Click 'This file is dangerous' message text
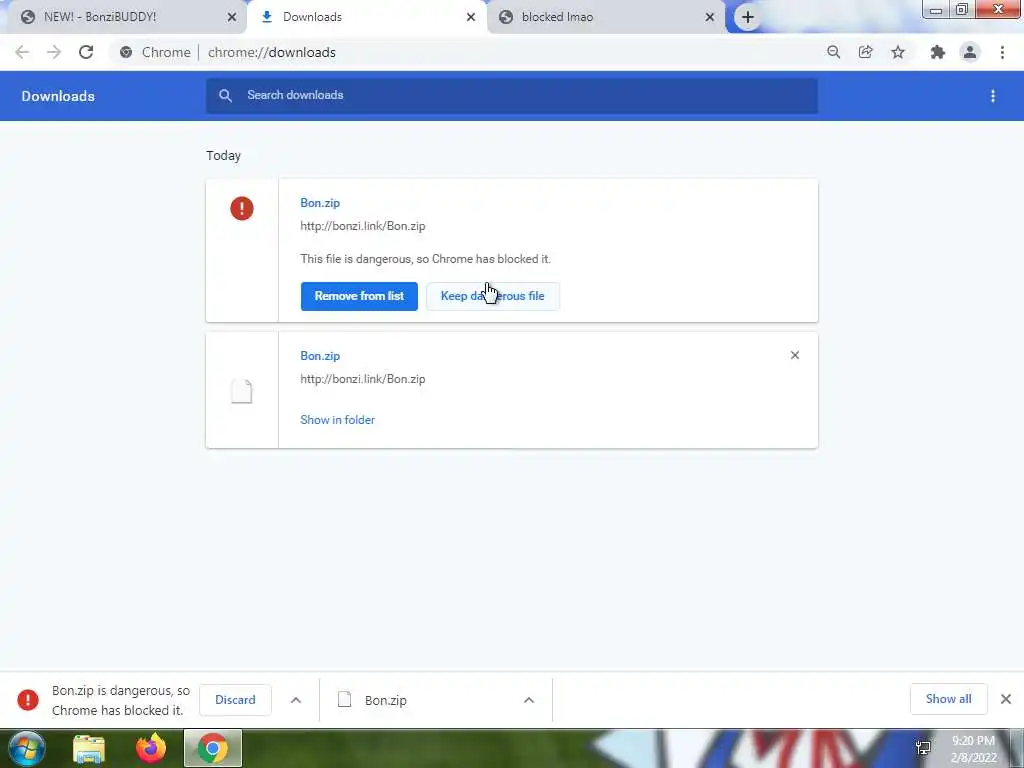1024x768 pixels. point(425,259)
